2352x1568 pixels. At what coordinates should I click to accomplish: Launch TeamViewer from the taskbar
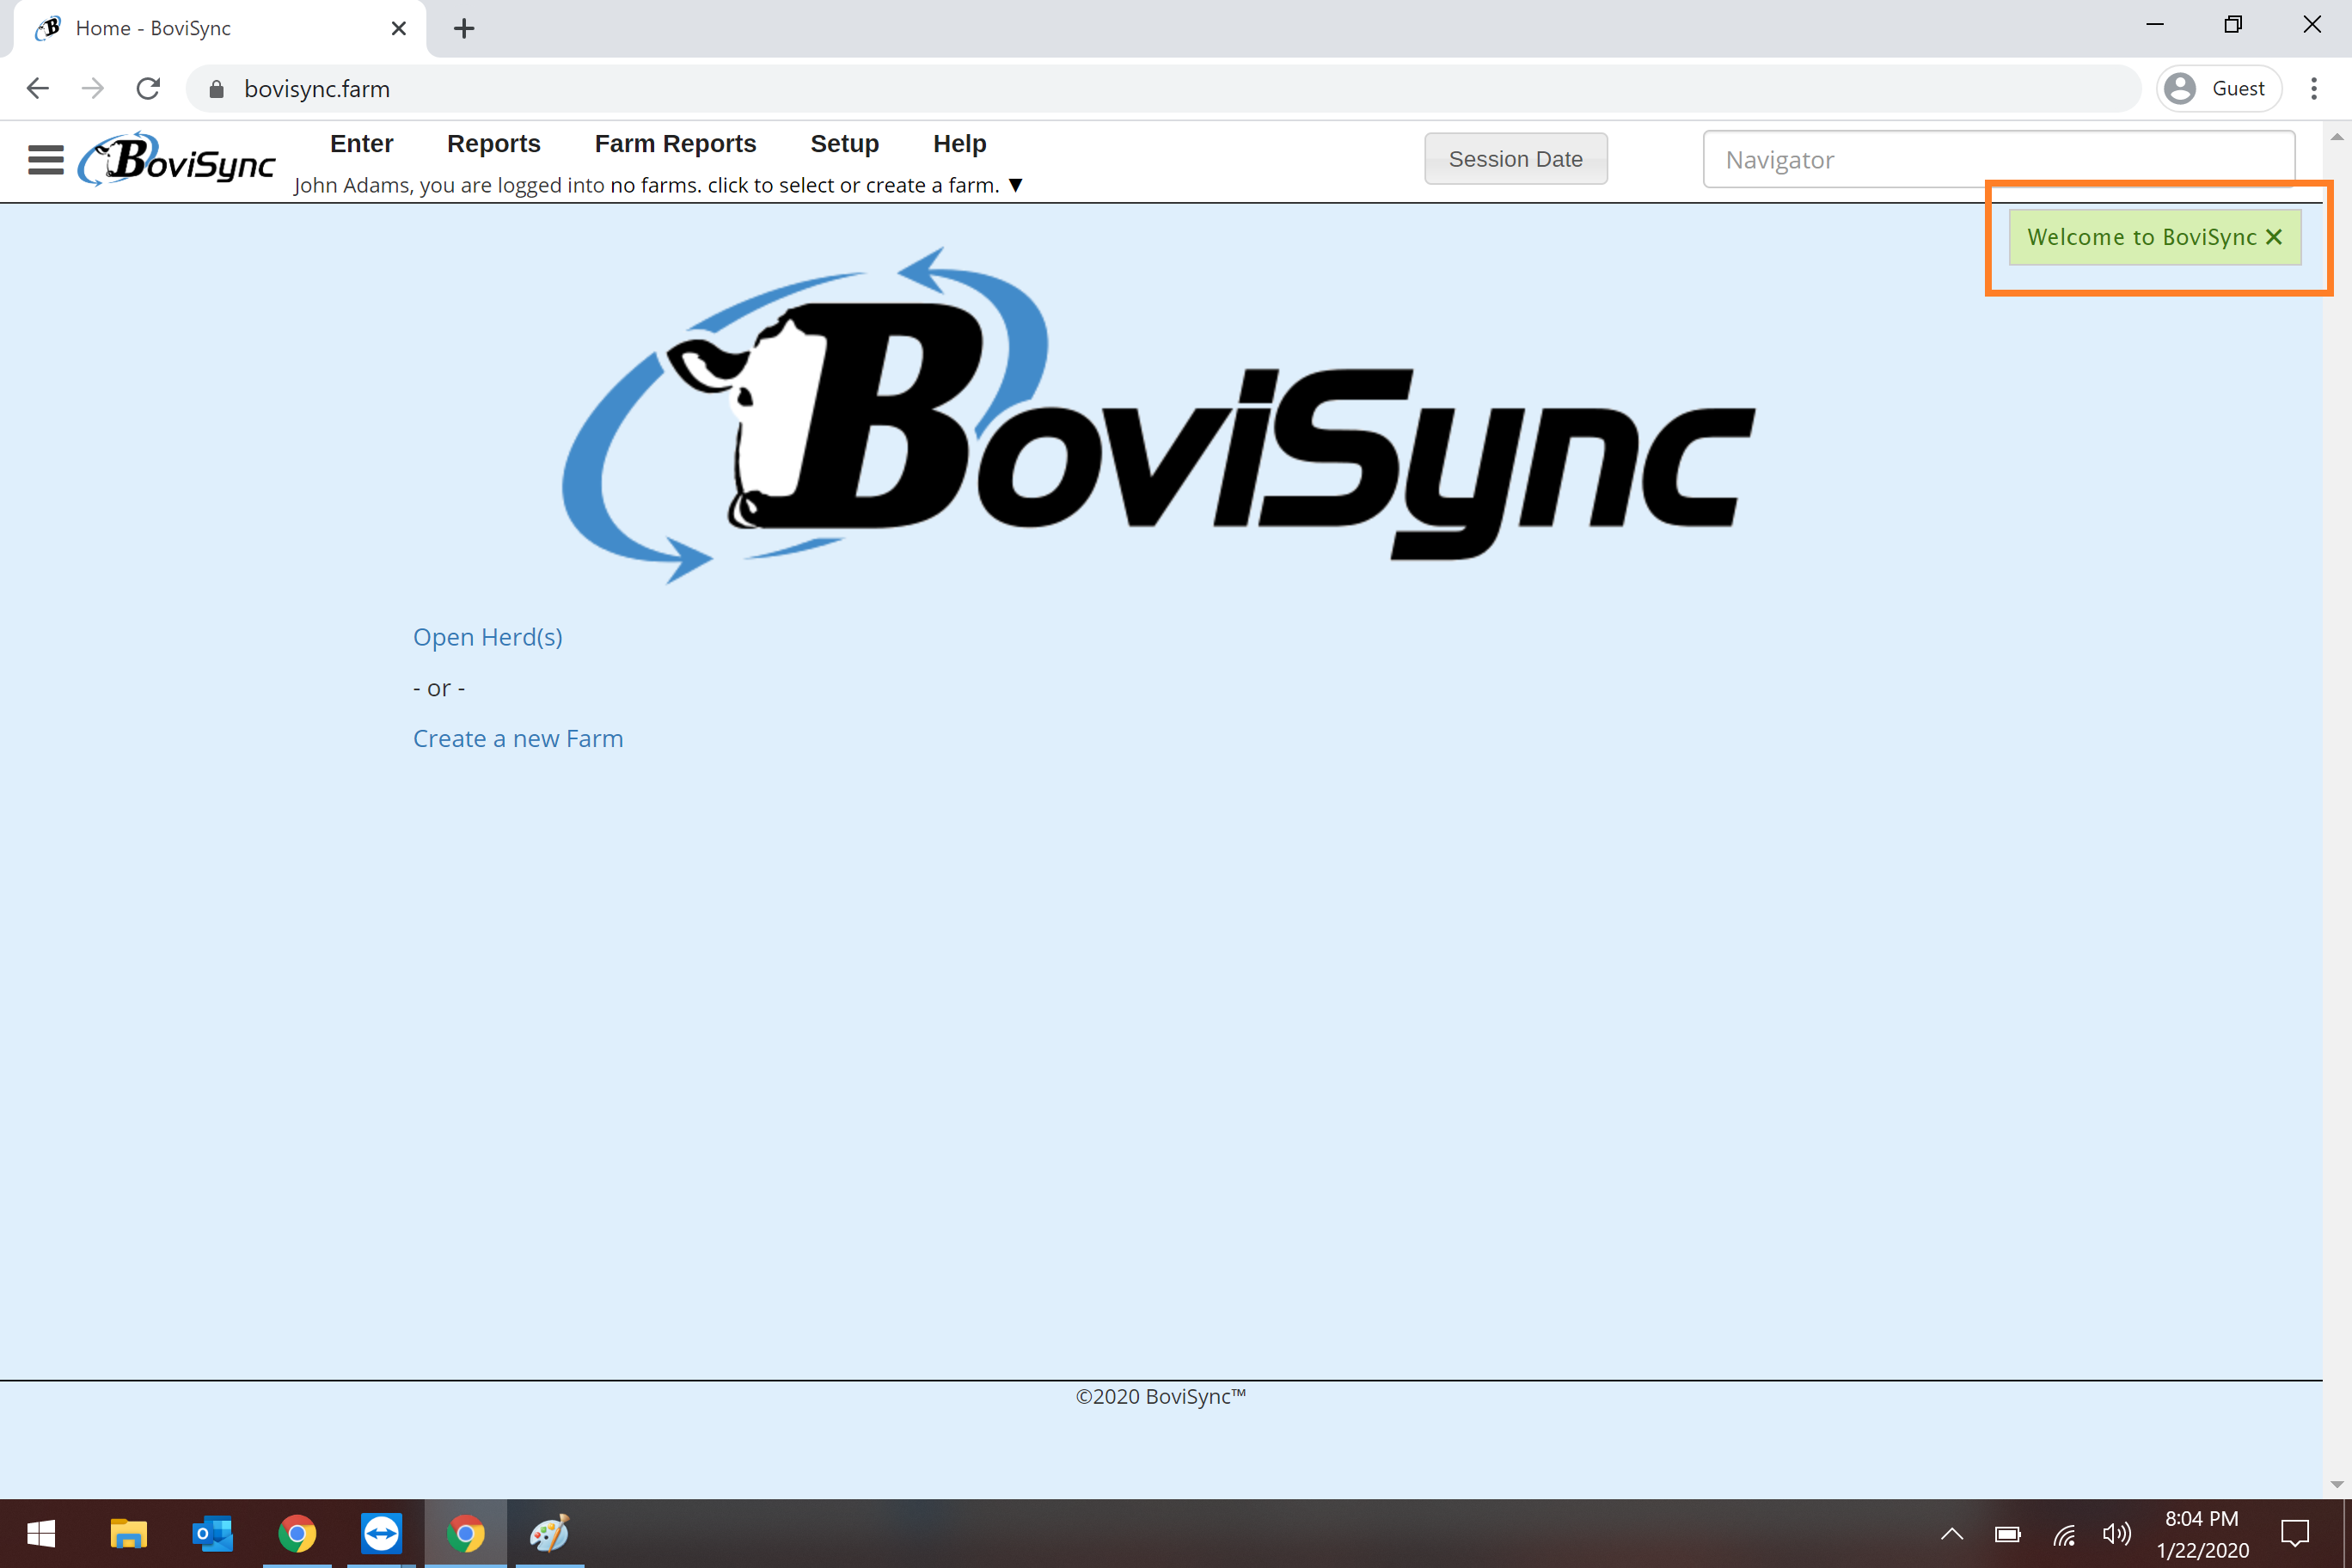coord(381,1533)
